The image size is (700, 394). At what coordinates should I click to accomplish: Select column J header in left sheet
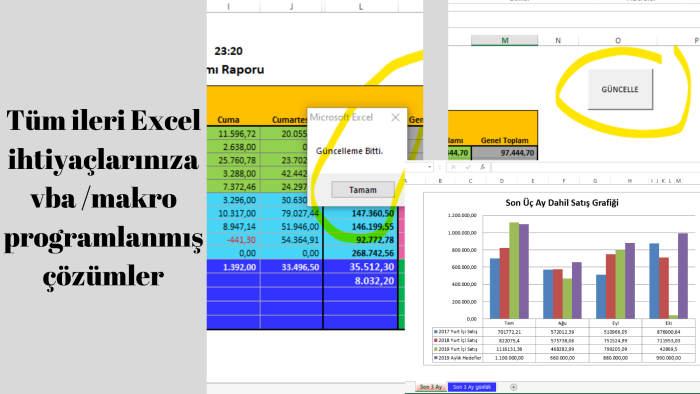tap(292, 6)
